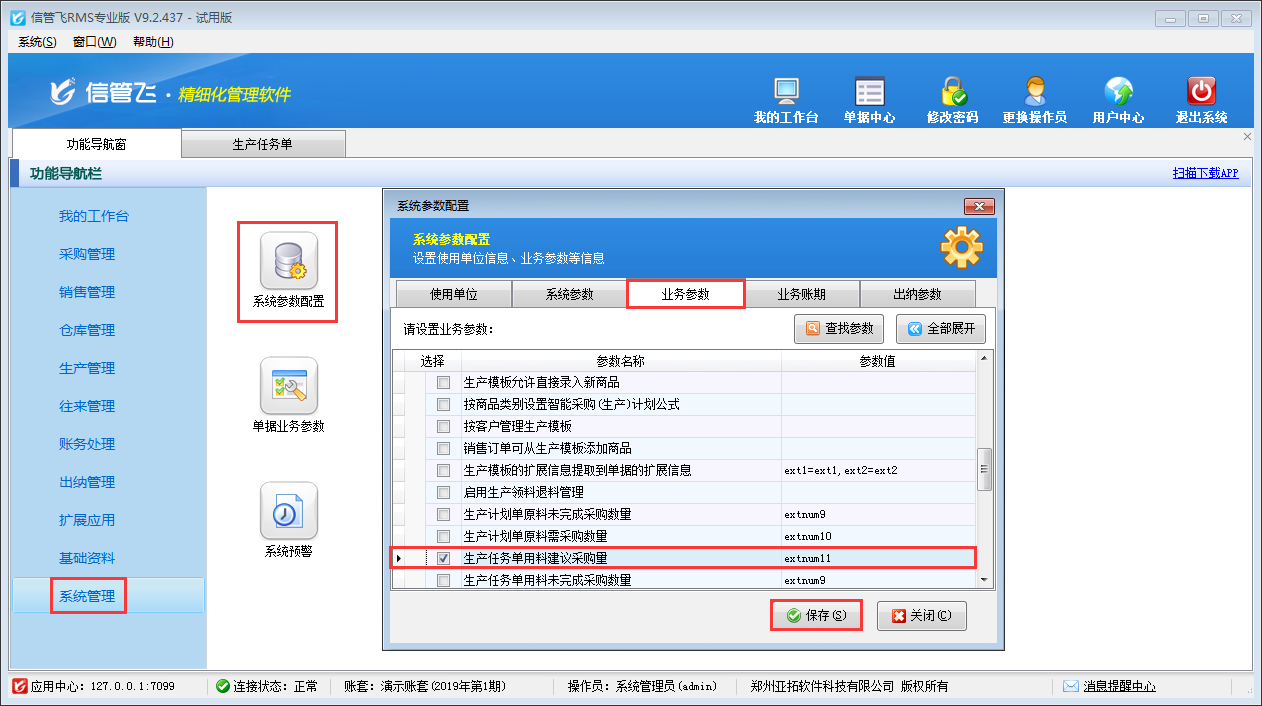This screenshot has height=706, width=1262.
Task: Check 按客户管理生产模板 checkbox
Action: pos(444,426)
